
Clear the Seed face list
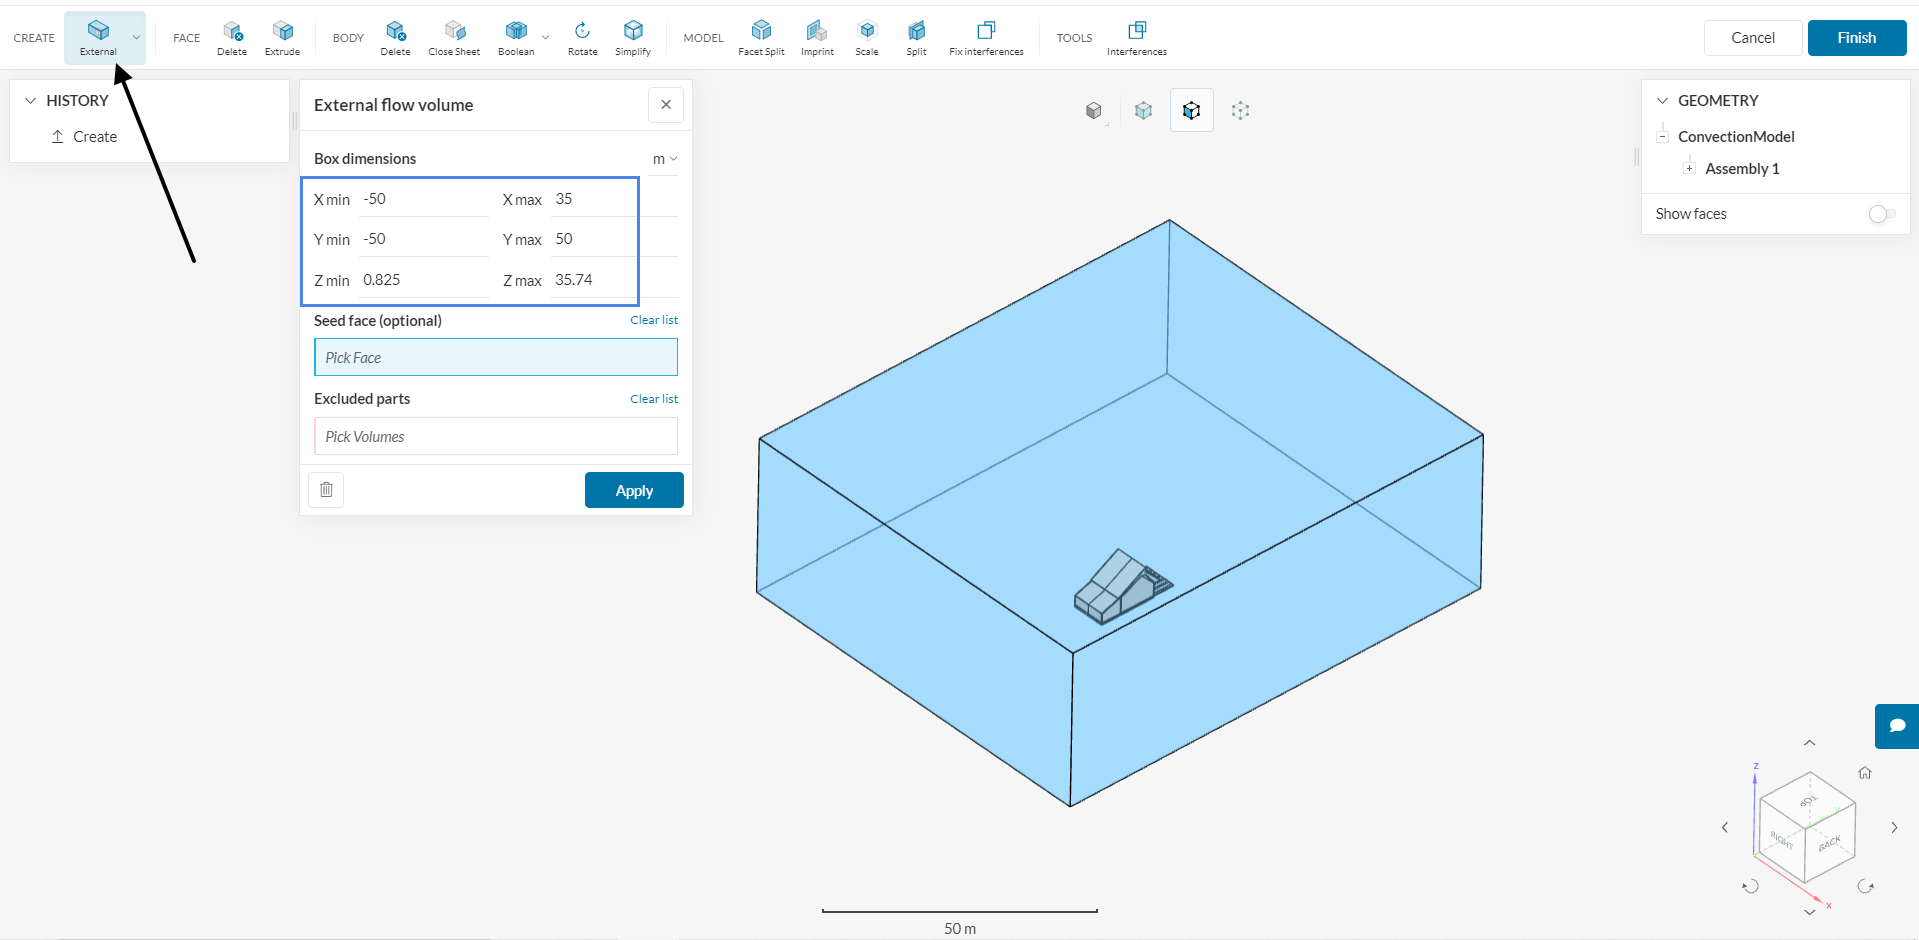click(654, 320)
